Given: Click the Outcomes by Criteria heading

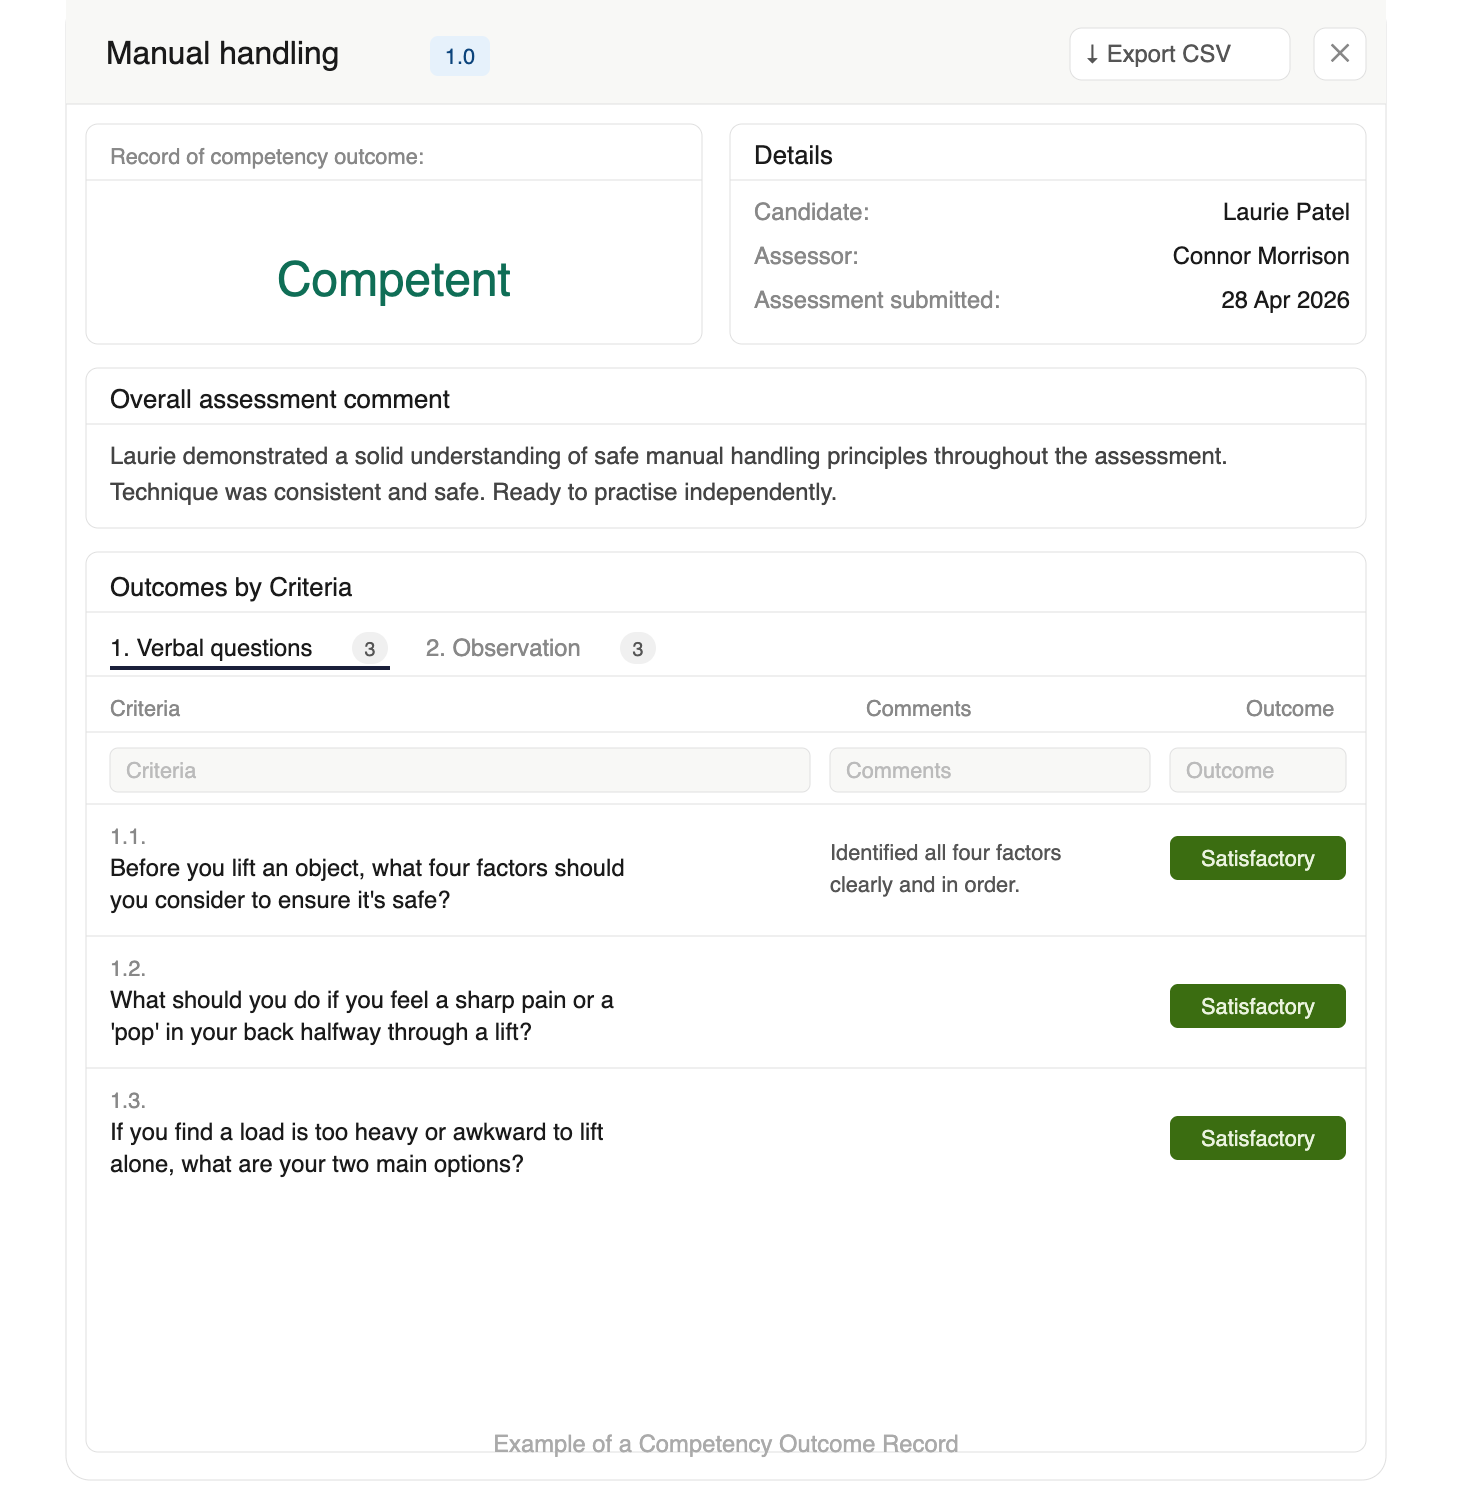Looking at the screenshot, I should tap(231, 588).
